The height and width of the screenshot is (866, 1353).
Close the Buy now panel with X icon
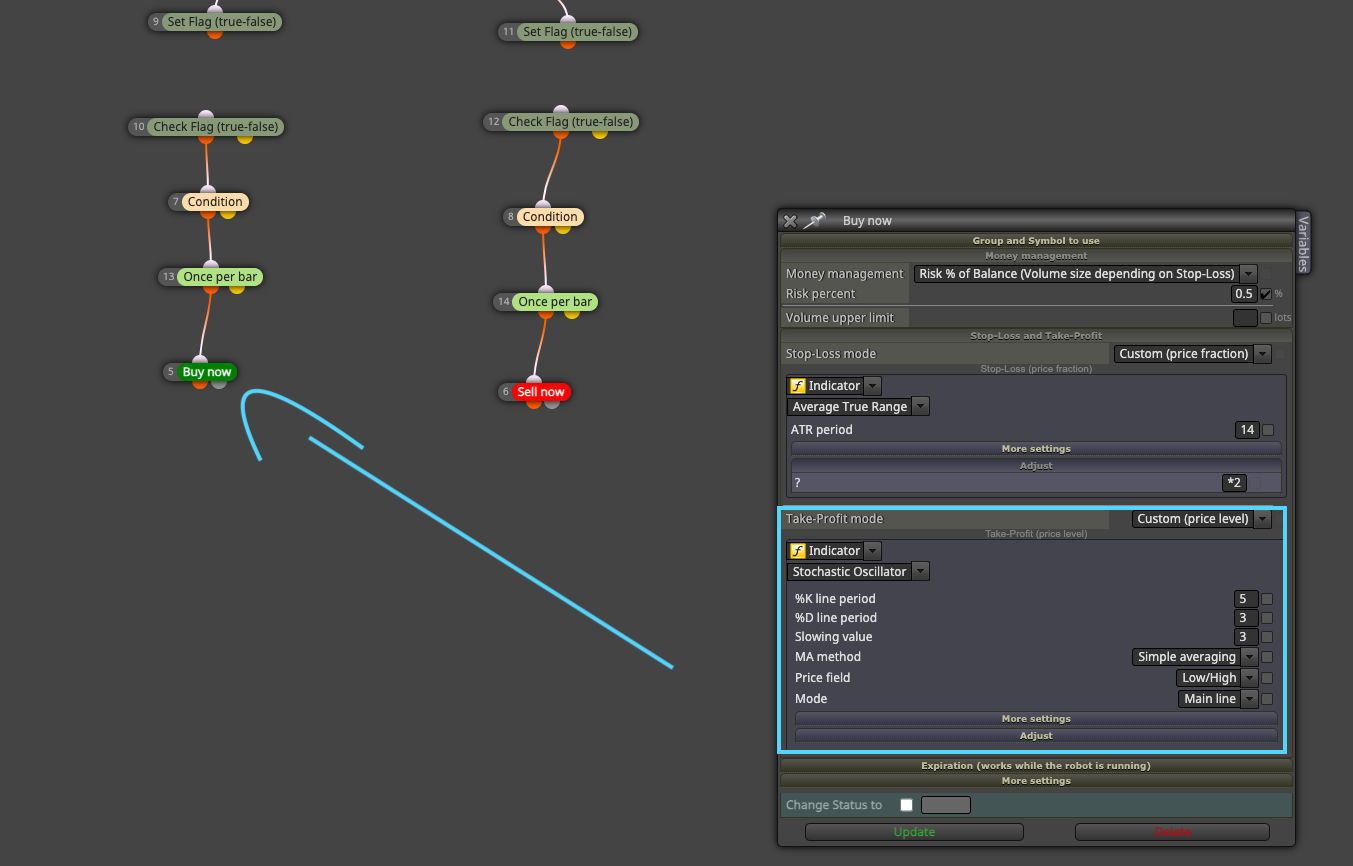790,221
